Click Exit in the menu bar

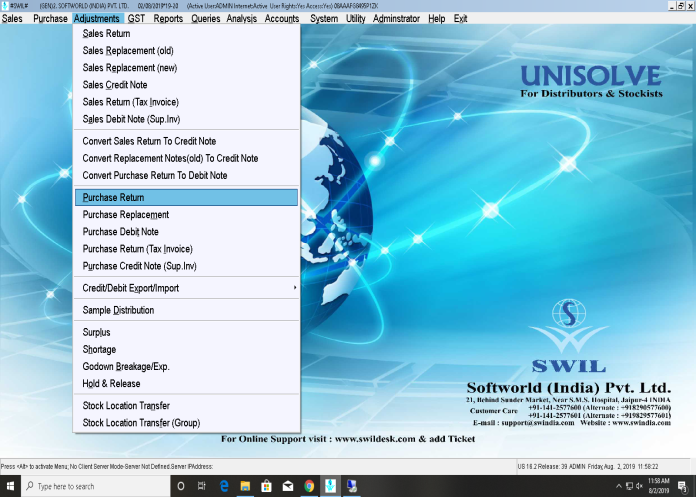click(x=460, y=19)
